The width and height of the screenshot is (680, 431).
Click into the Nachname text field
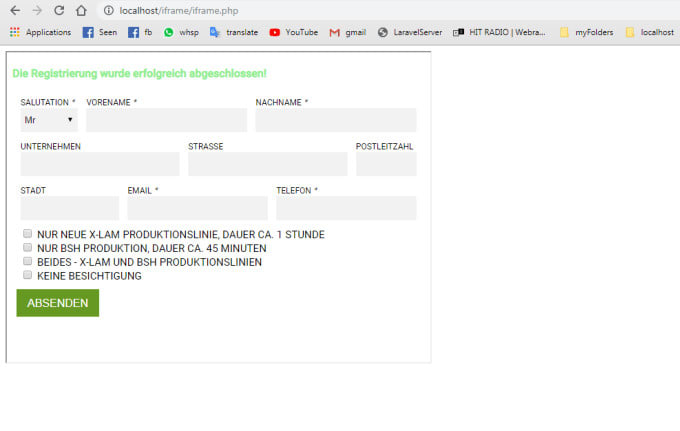(336, 120)
